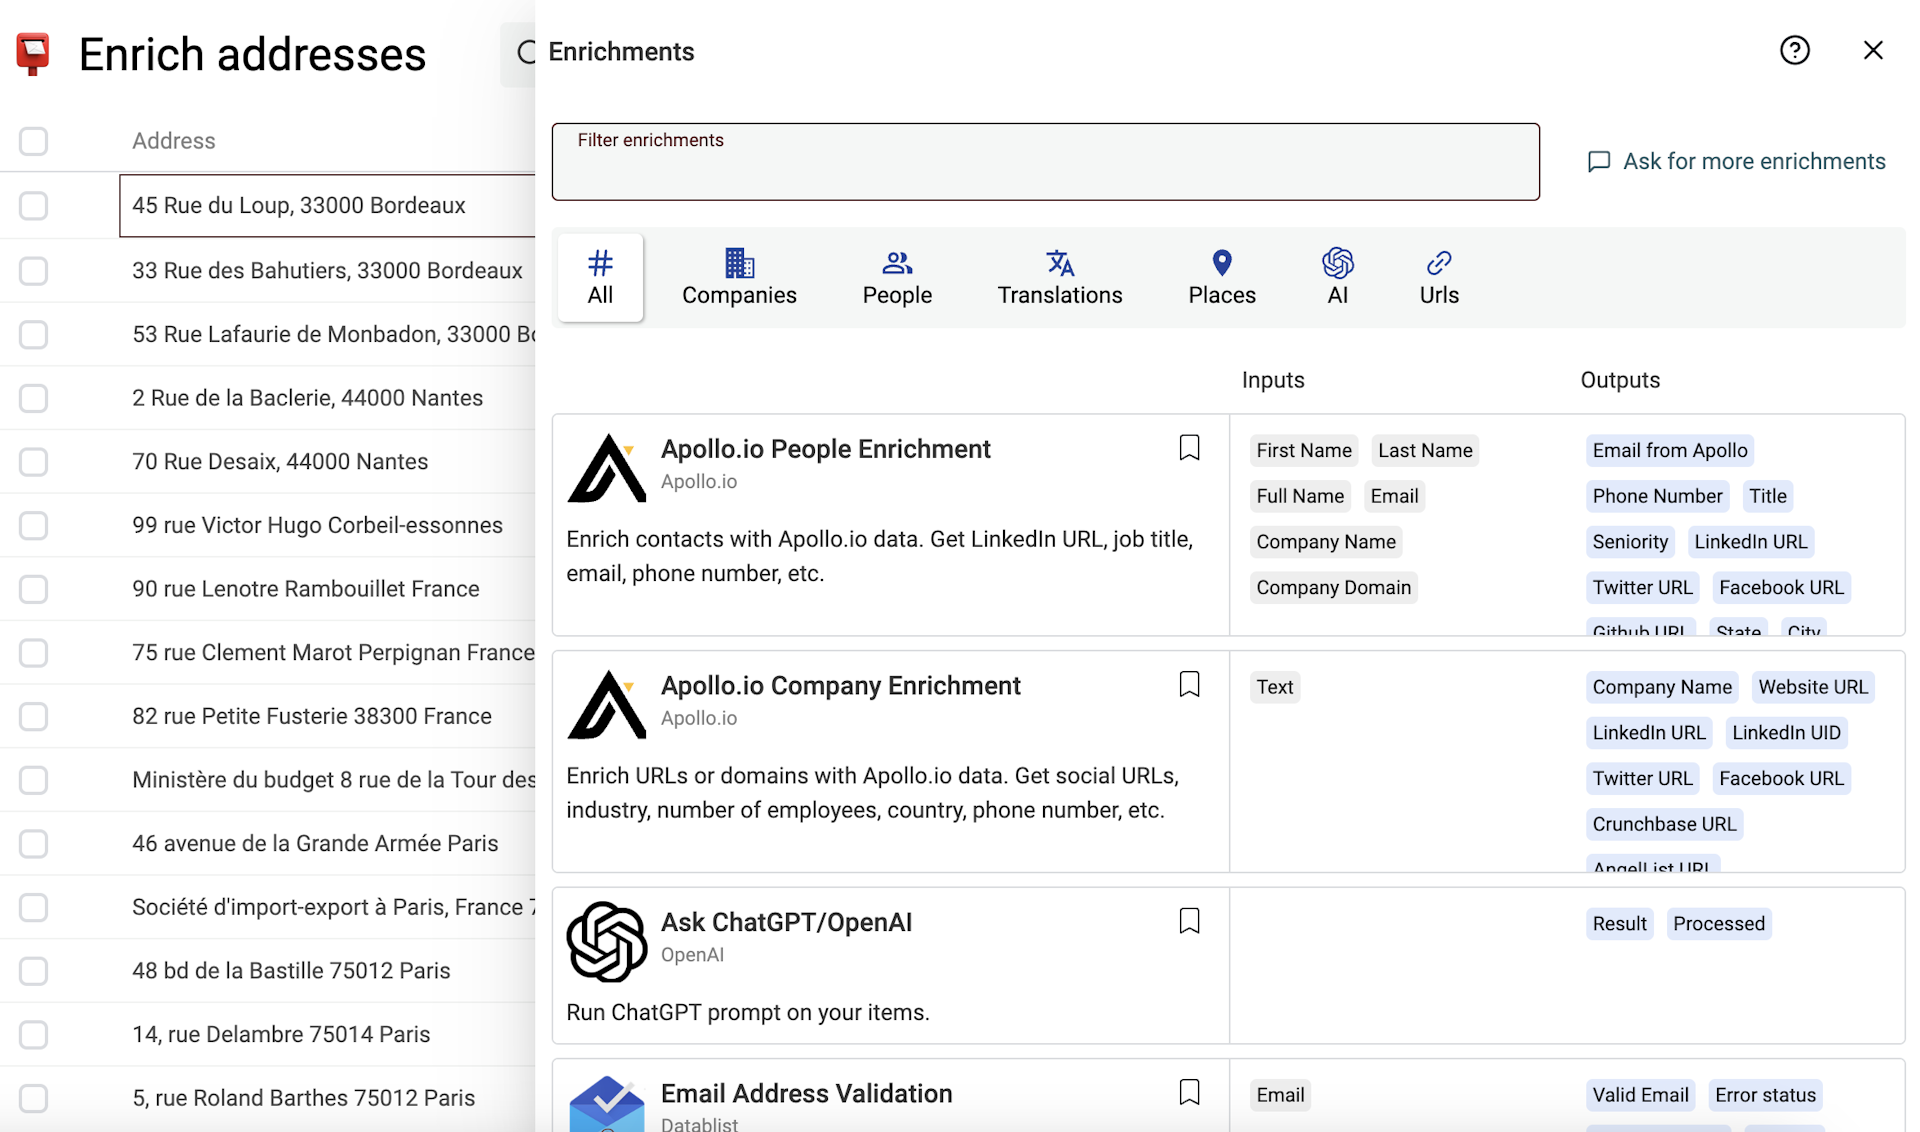The width and height of the screenshot is (1920, 1132).
Task: Click the Filter enrichments input field
Action: (x=1045, y=161)
